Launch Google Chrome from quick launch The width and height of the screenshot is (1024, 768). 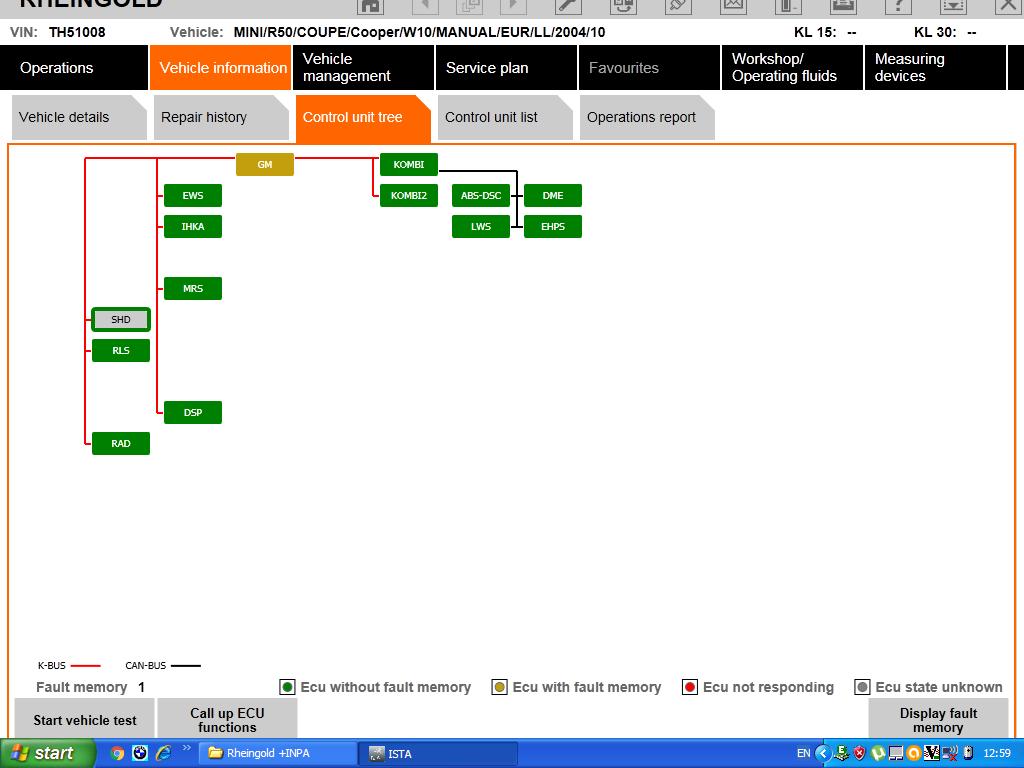117,753
